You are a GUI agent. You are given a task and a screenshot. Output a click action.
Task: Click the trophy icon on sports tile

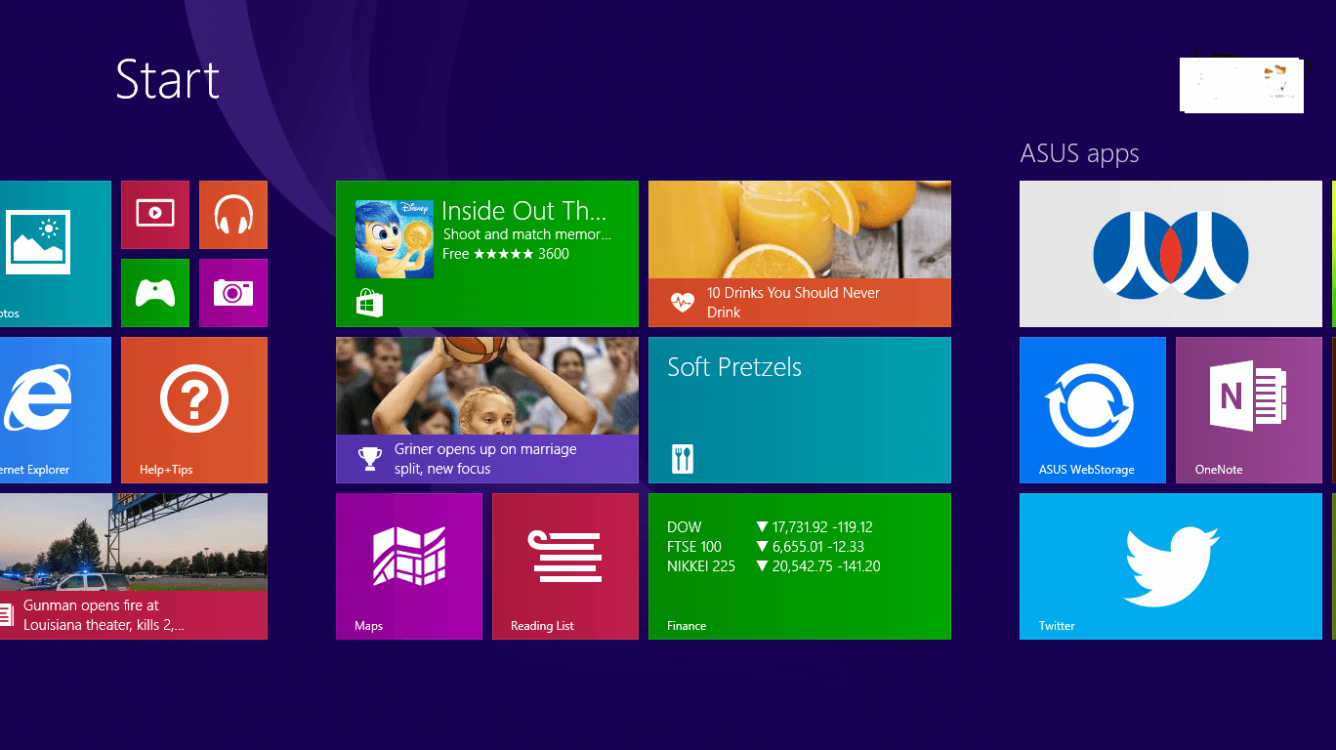[x=370, y=459]
